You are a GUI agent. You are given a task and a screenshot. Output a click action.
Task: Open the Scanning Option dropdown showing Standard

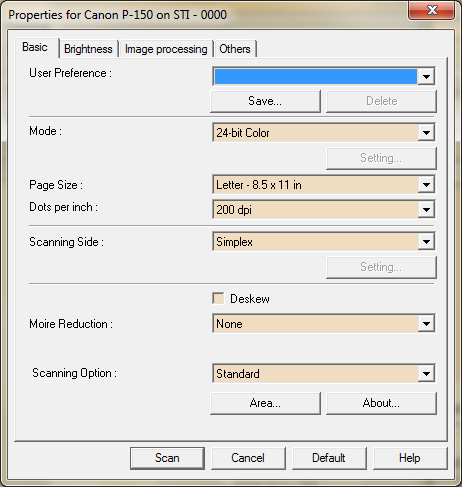point(324,373)
